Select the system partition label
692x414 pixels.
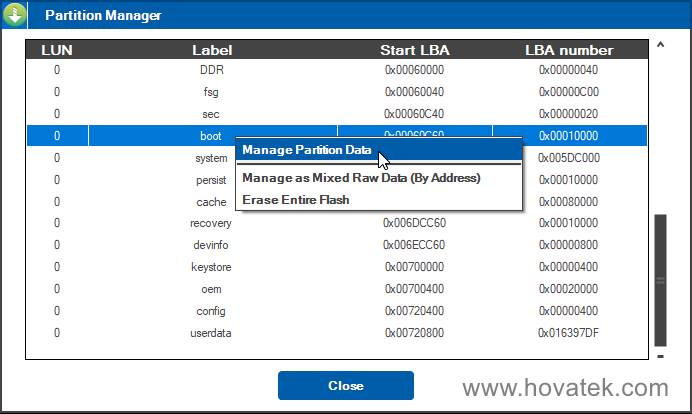click(x=211, y=158)
